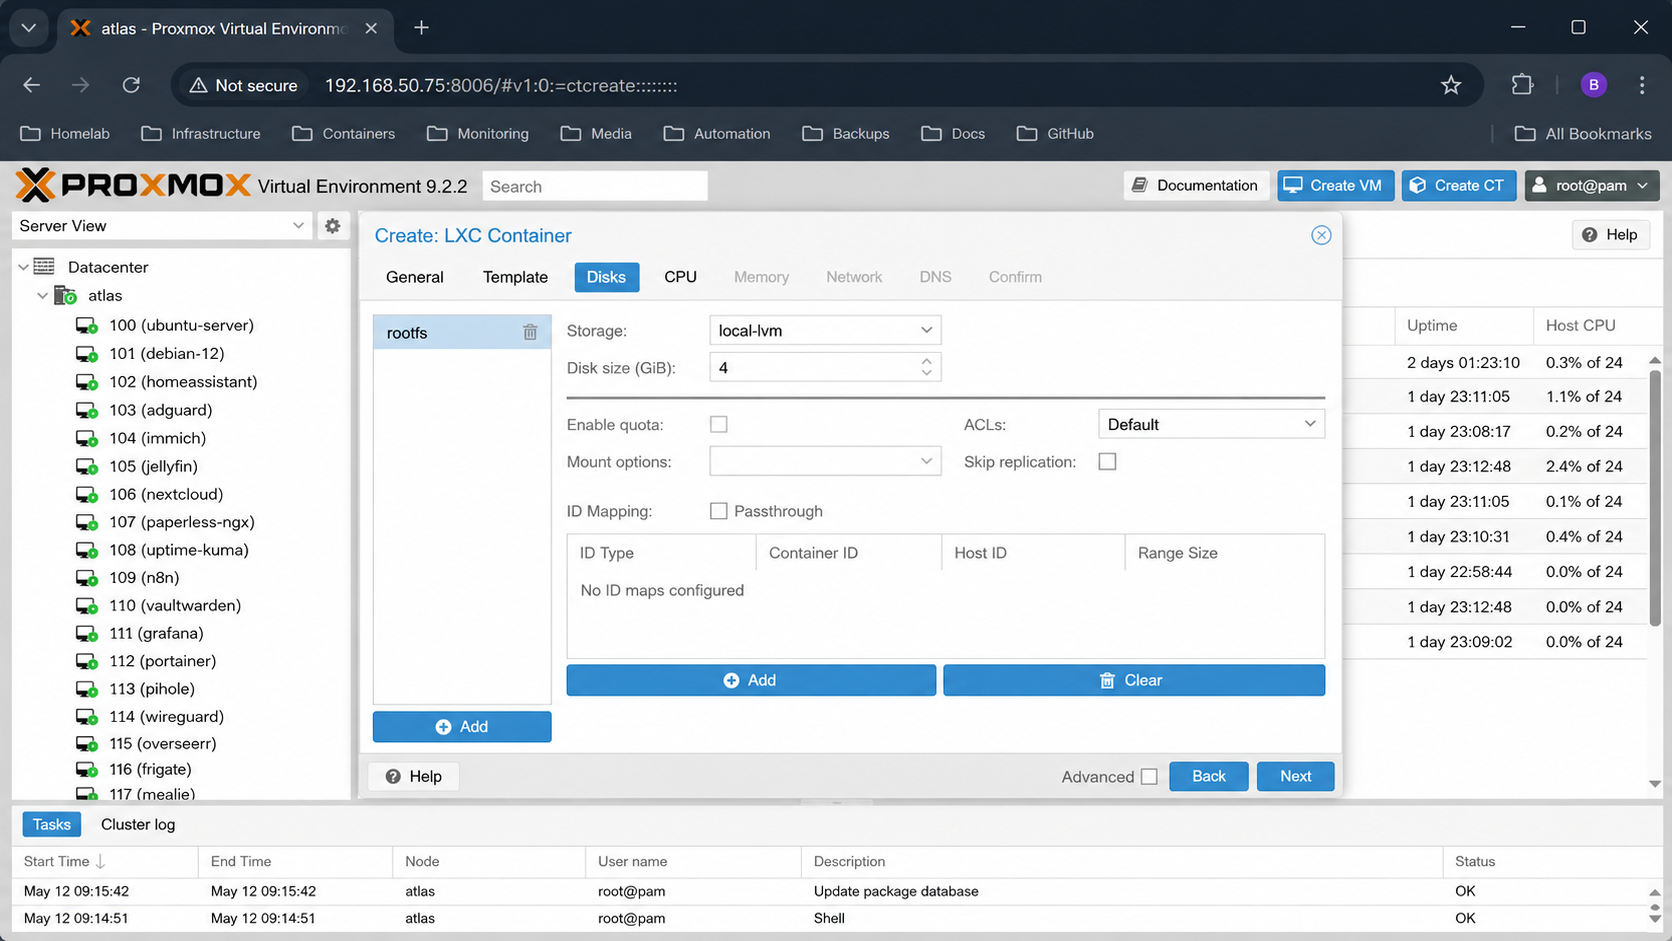Open the Homelab bookmarks folder

65,133
